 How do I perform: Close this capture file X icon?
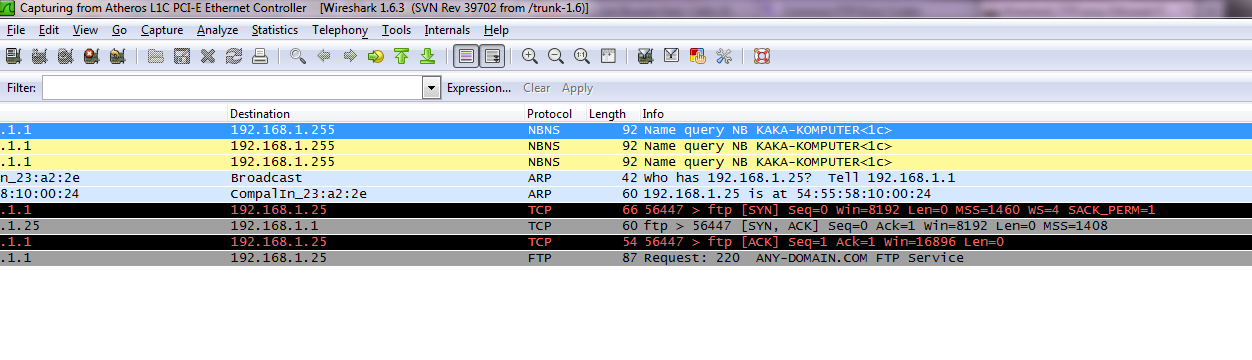point(208,56)
